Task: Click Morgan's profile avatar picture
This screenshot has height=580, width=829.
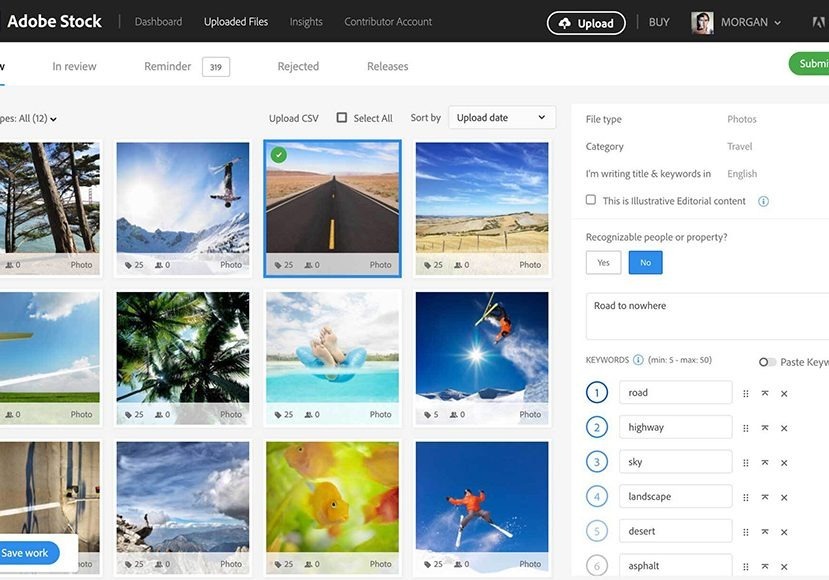Action: click(x=702, y=23)
